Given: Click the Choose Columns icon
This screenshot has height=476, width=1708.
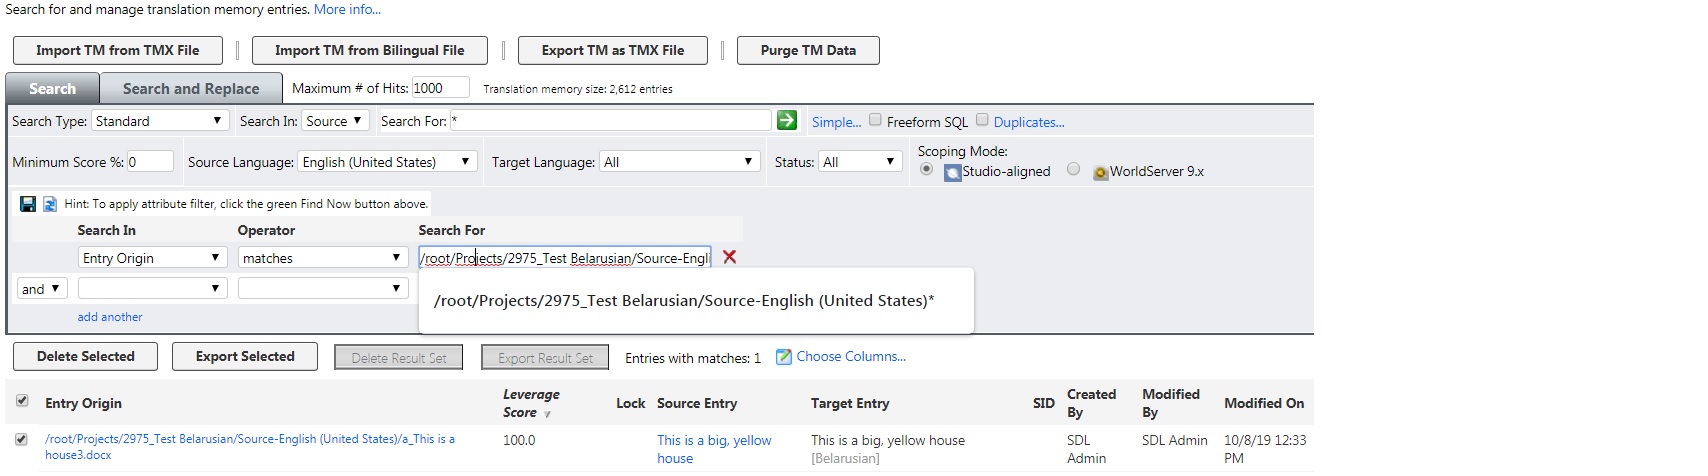Looking at the screenshot, I should (x=784, y=357).
